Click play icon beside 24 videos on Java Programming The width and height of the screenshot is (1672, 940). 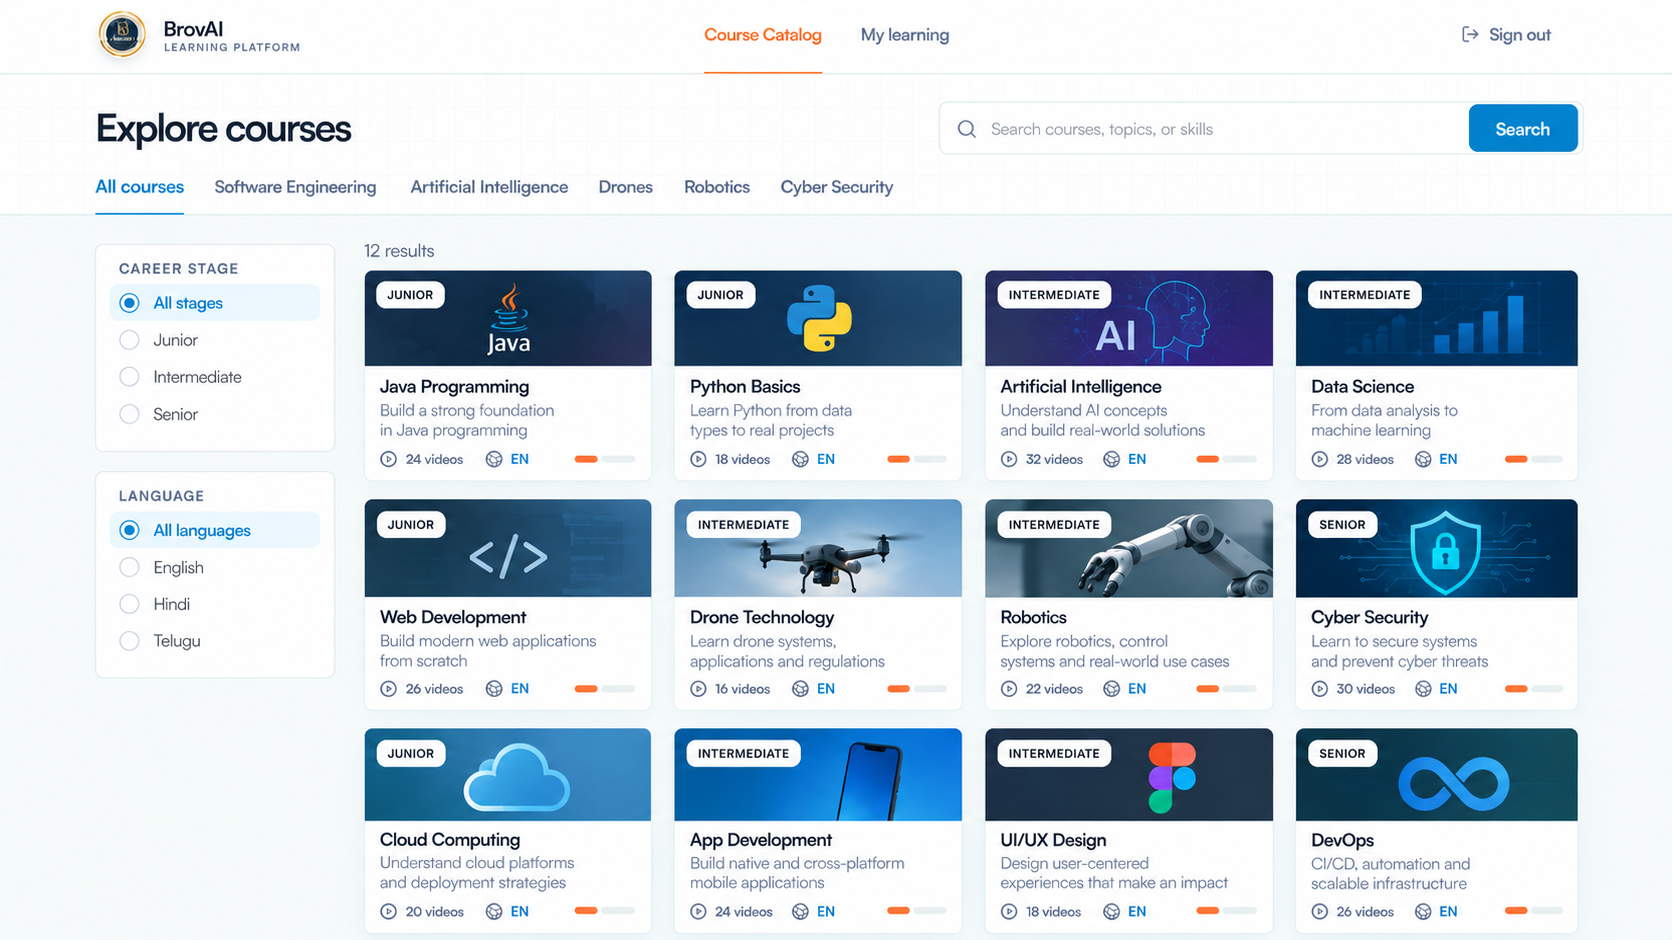[388, 459]
